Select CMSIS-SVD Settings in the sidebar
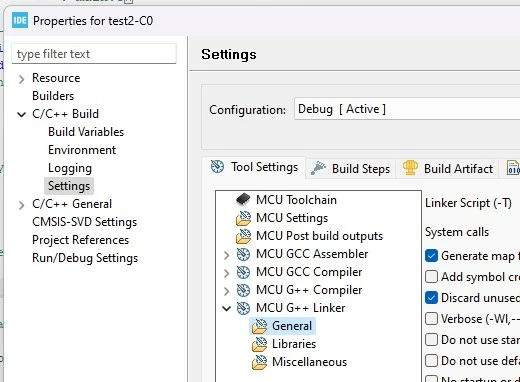The height and width of the screenshot is (382, 520). [x=85, y=222]
